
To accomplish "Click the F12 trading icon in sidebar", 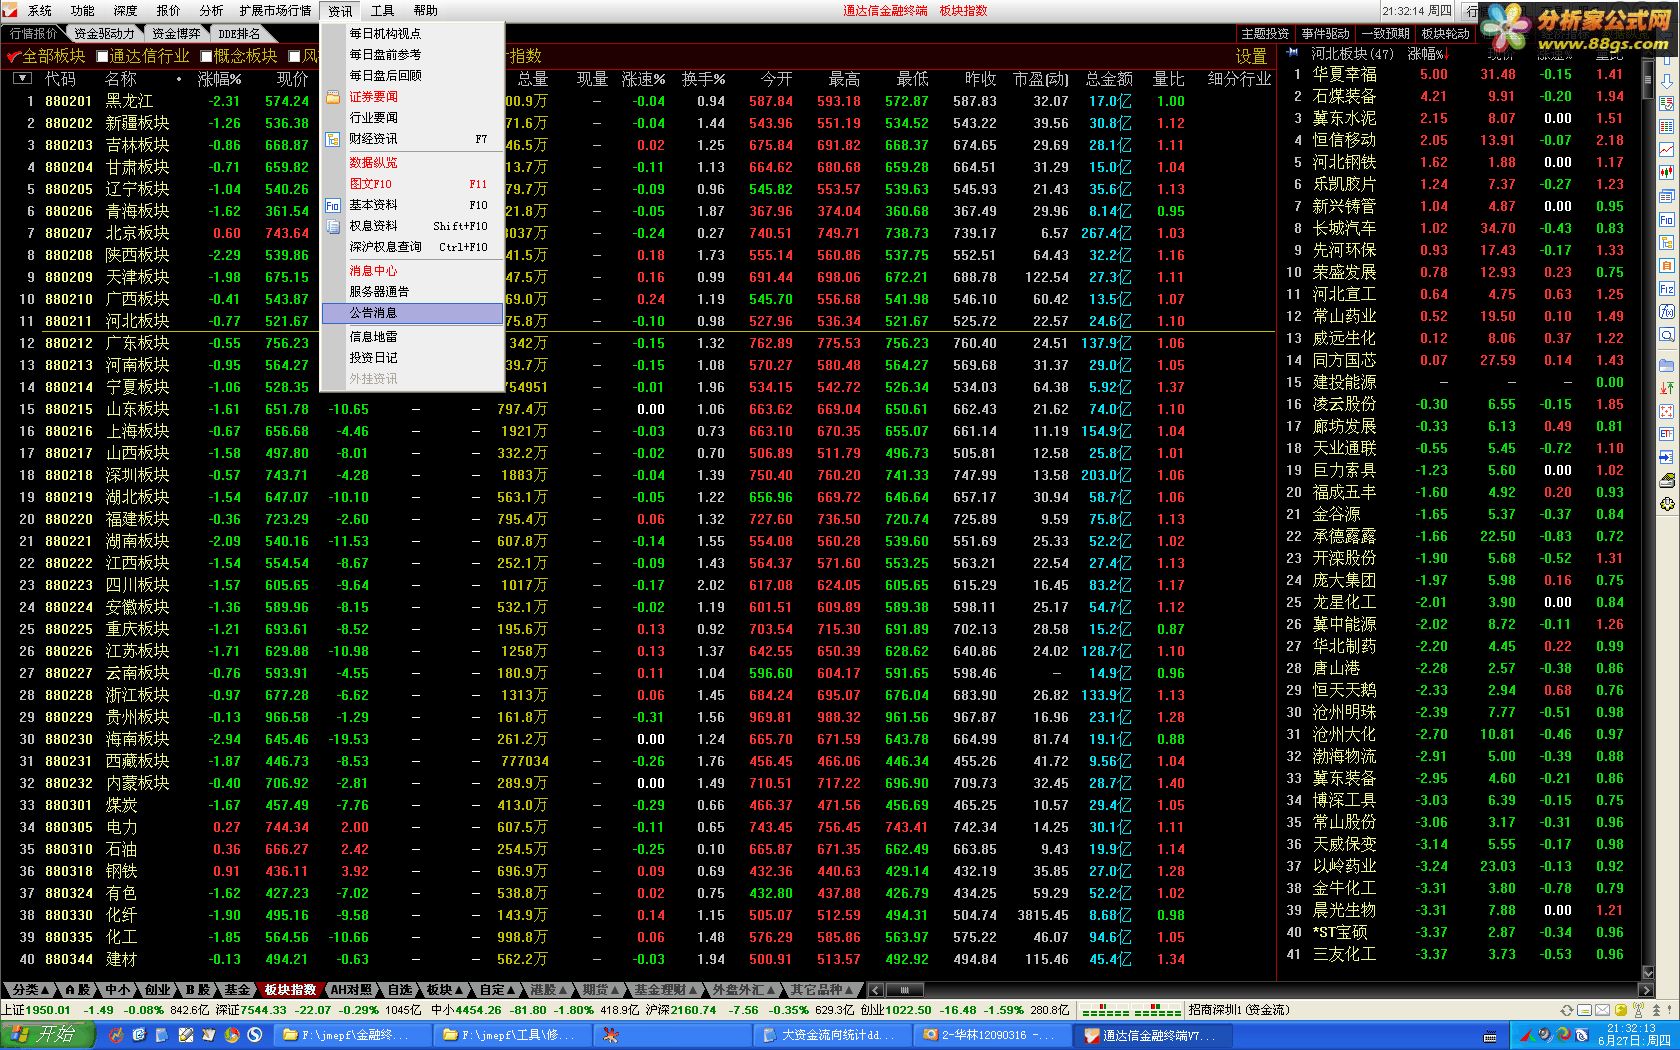I will 1667,289.
